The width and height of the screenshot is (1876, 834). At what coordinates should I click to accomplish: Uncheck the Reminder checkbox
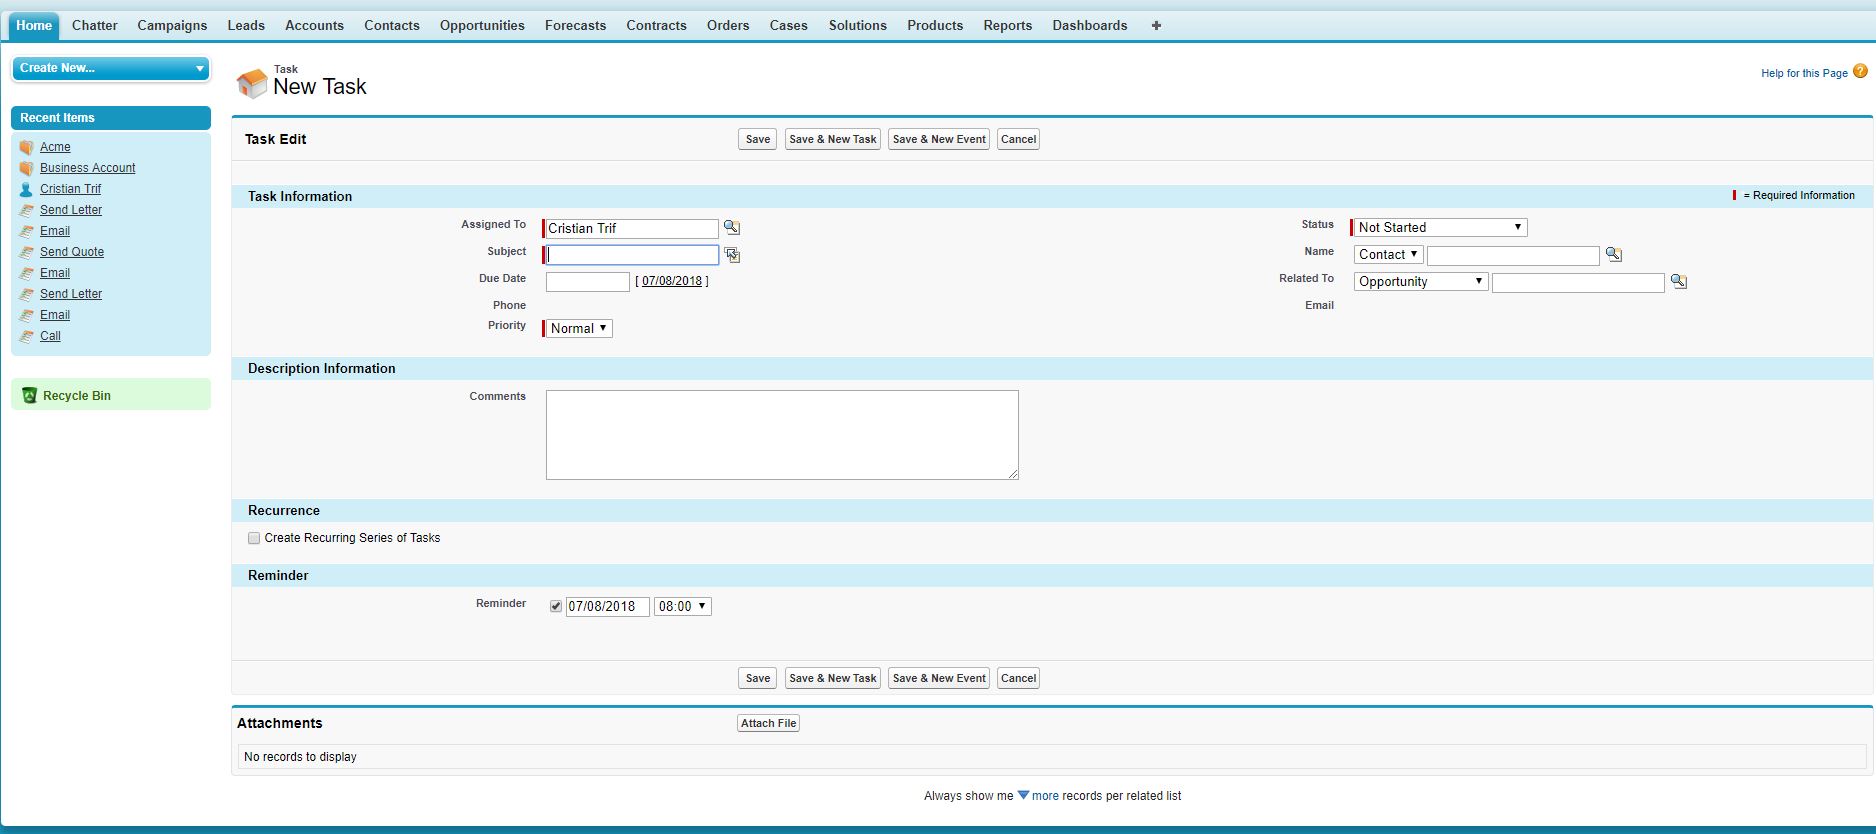[x=556, y=606]
